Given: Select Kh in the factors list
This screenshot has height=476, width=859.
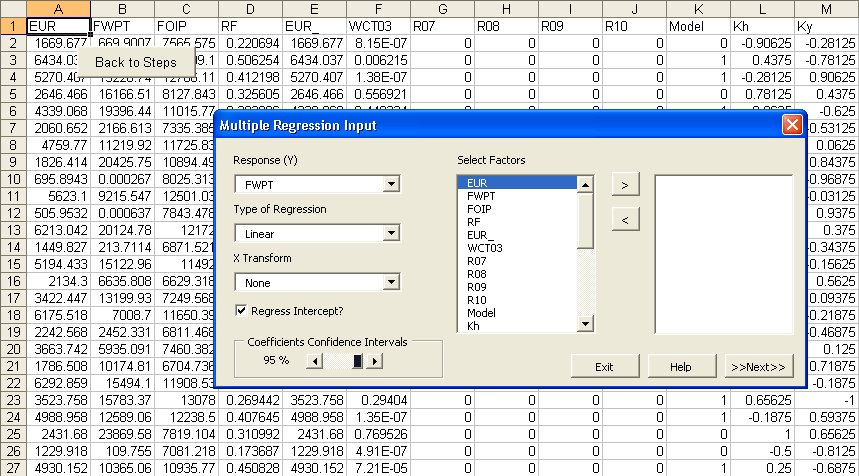Looking at the screenshot, I should [x=517, y=326].
